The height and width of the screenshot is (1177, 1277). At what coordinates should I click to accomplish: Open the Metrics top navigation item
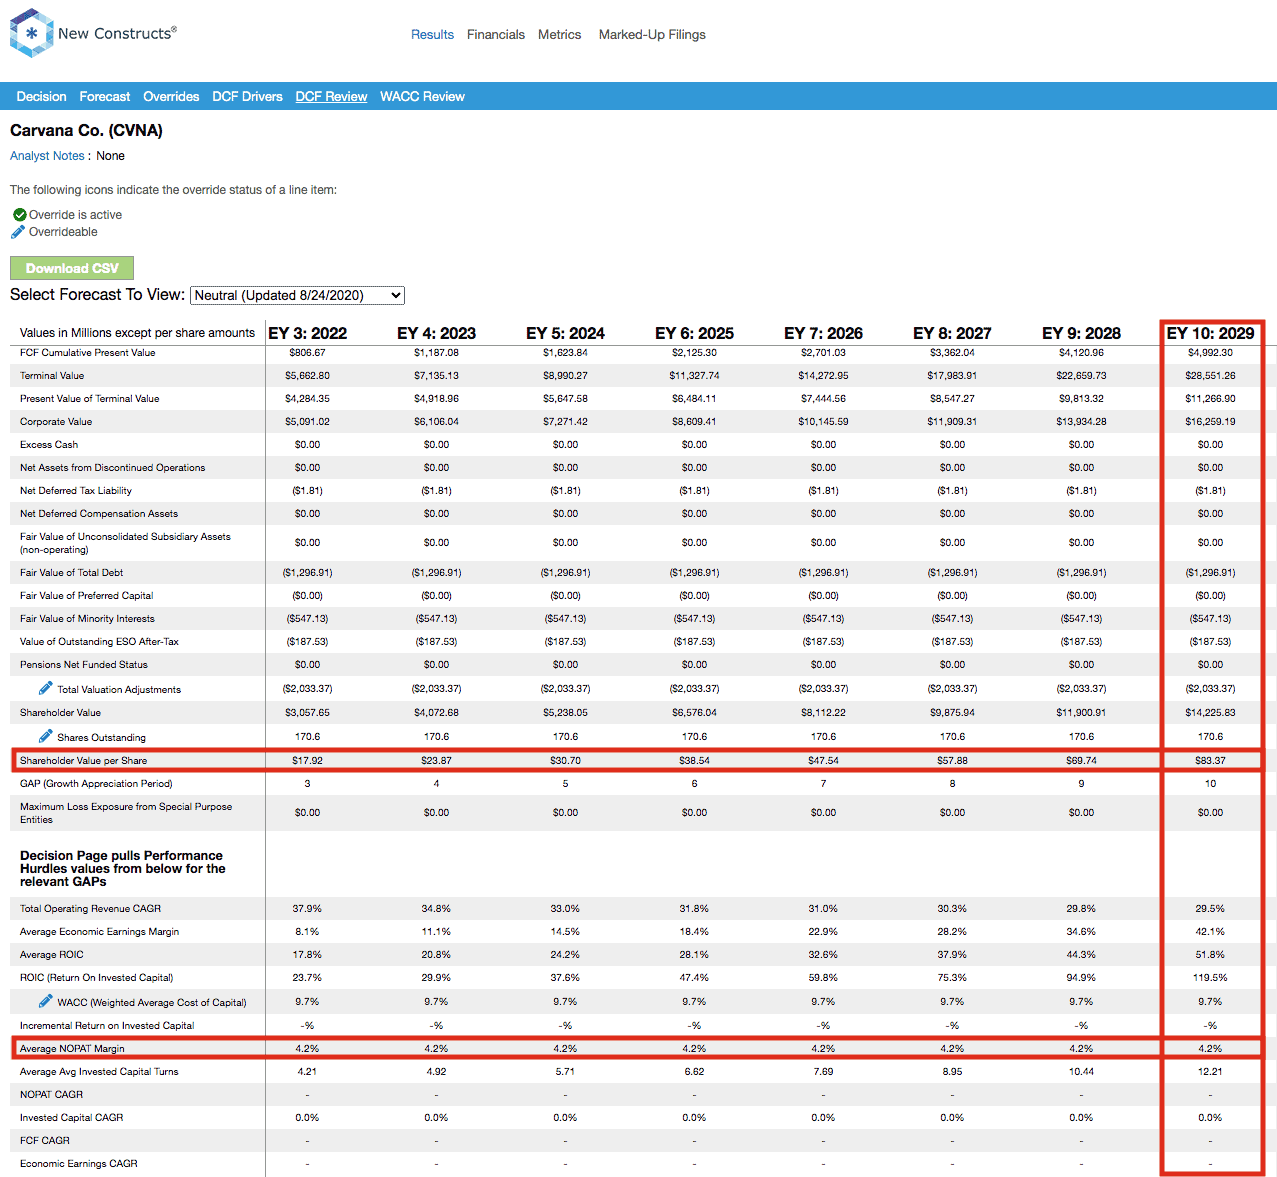coord(559,34)
